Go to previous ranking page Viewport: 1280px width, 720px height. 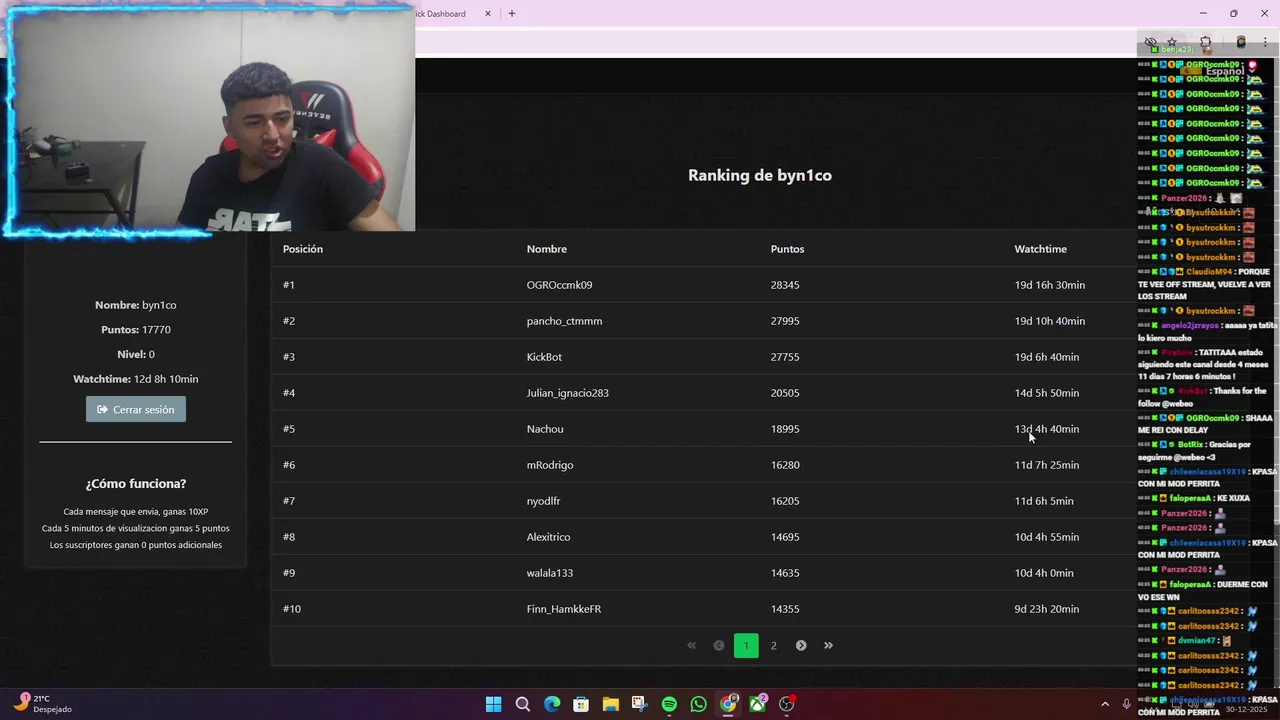pyautogui.click(x=718, y=646)
